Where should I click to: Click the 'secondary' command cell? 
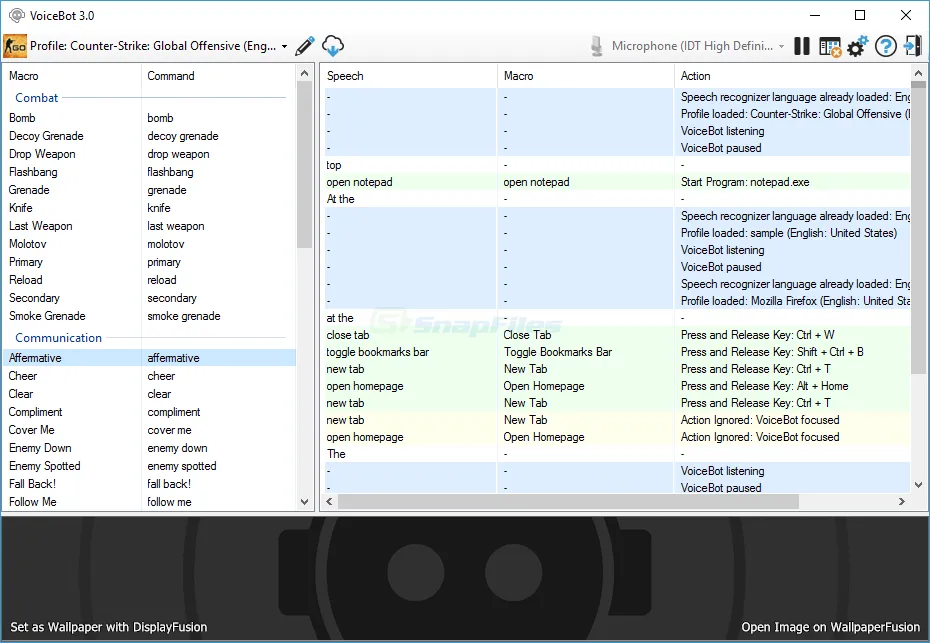(172, 298)
